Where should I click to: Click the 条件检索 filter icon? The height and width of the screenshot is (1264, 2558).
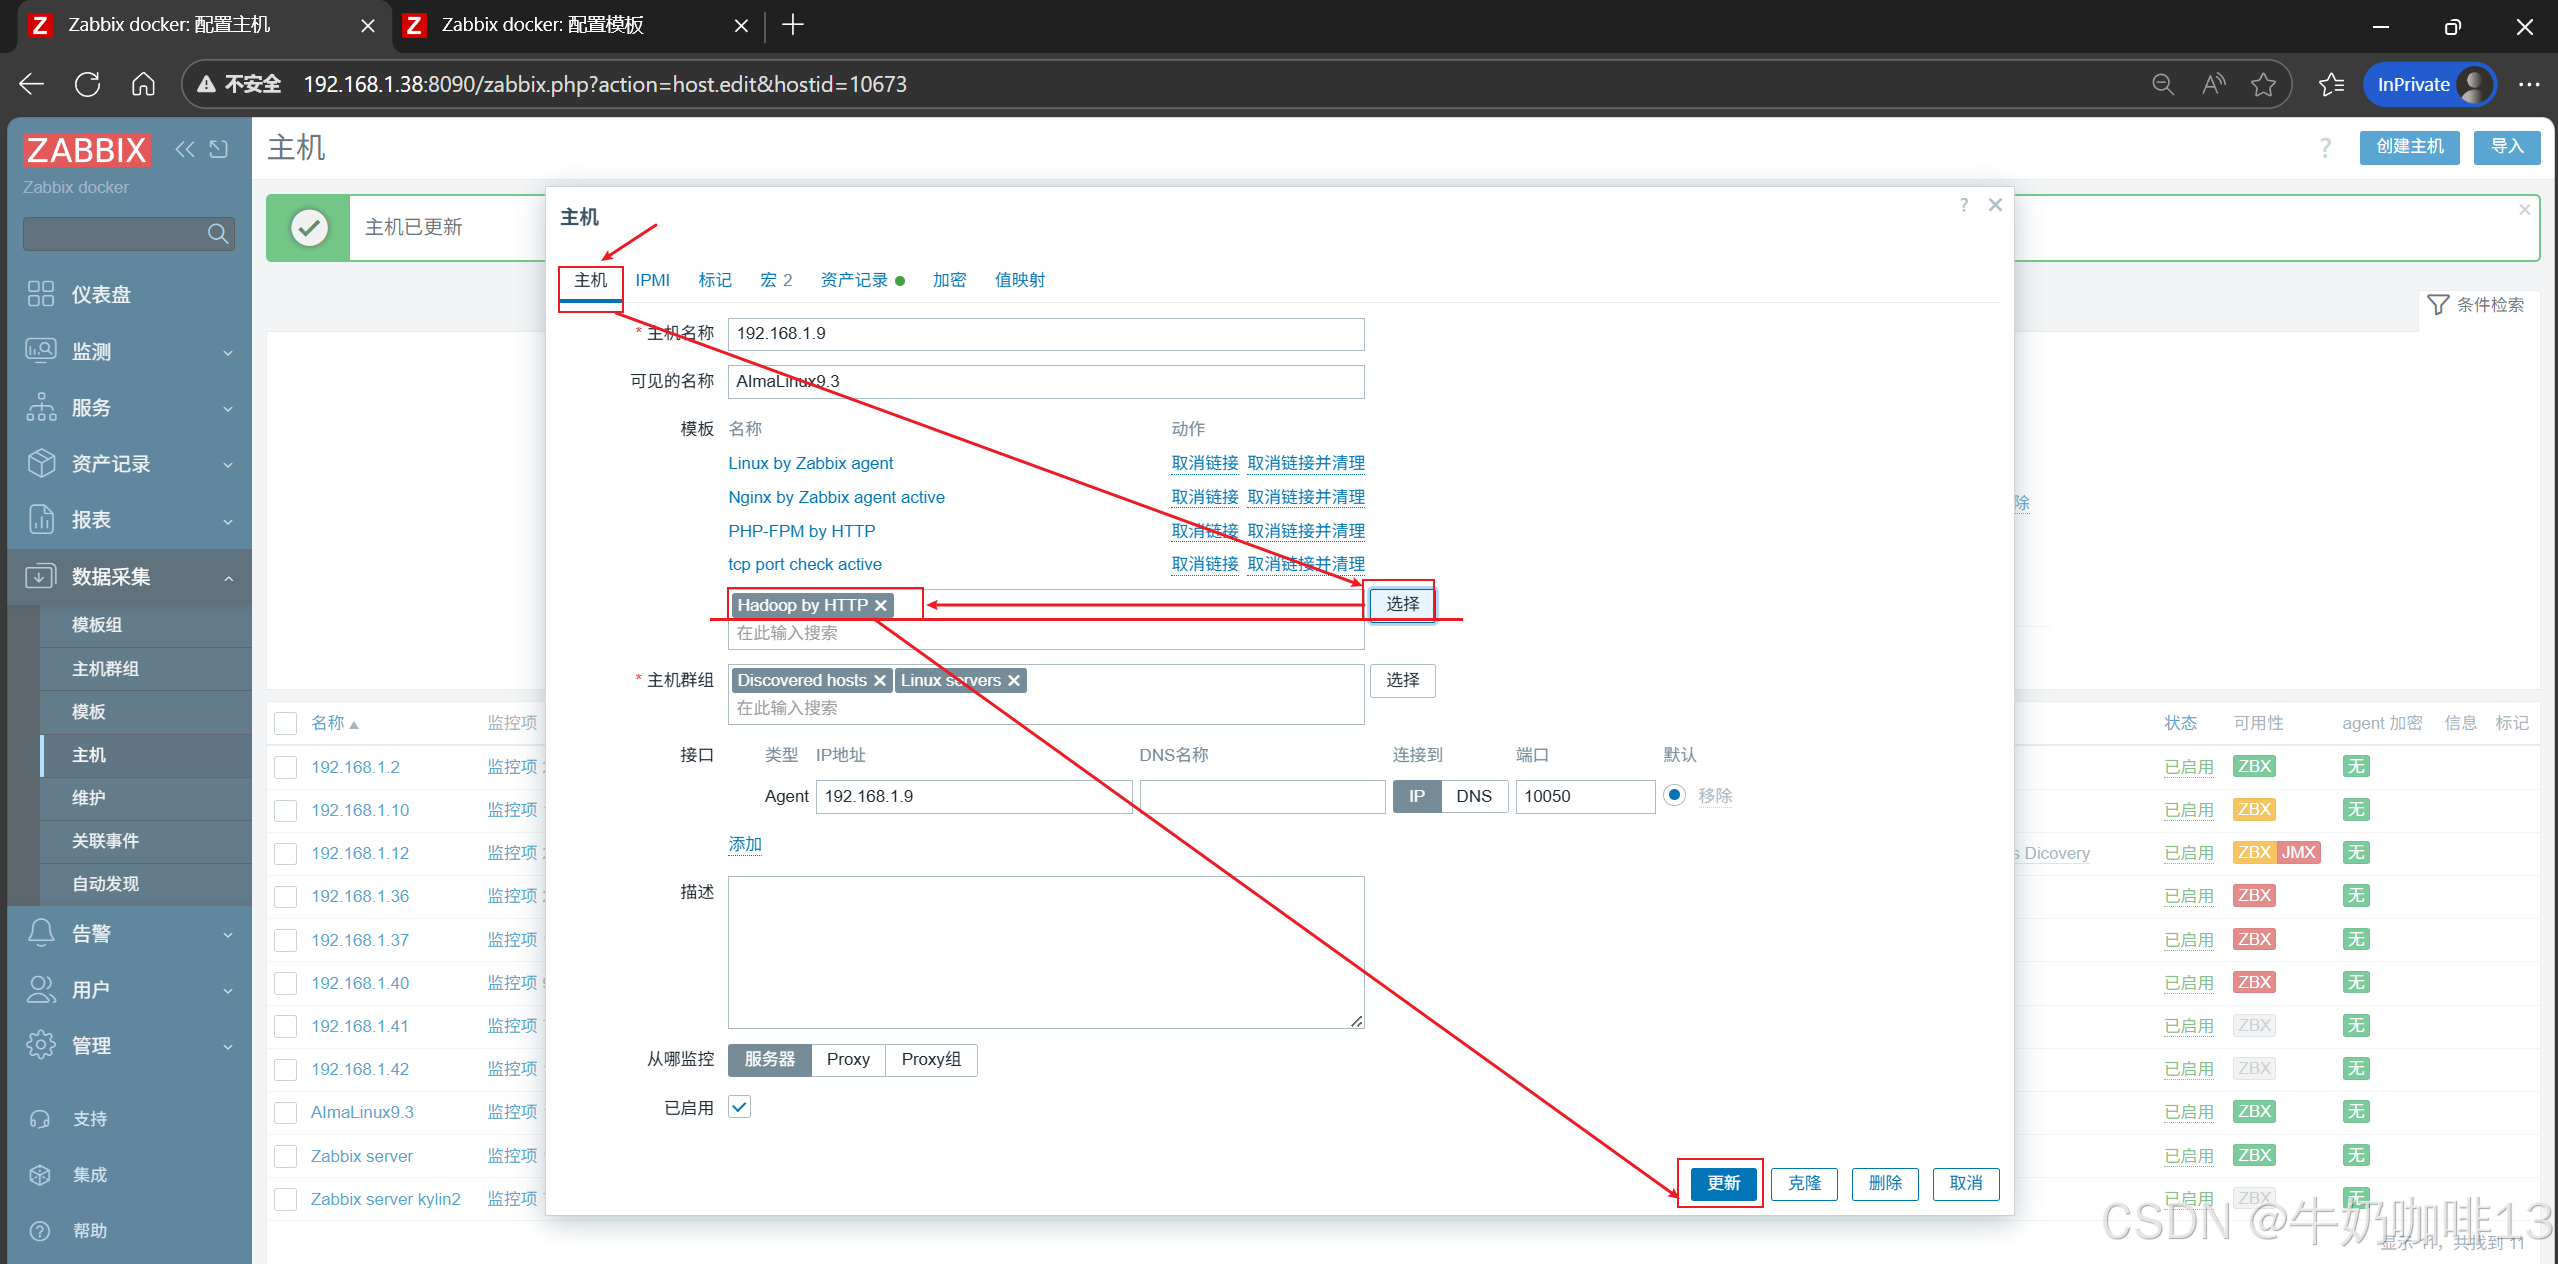(2438, 305)
